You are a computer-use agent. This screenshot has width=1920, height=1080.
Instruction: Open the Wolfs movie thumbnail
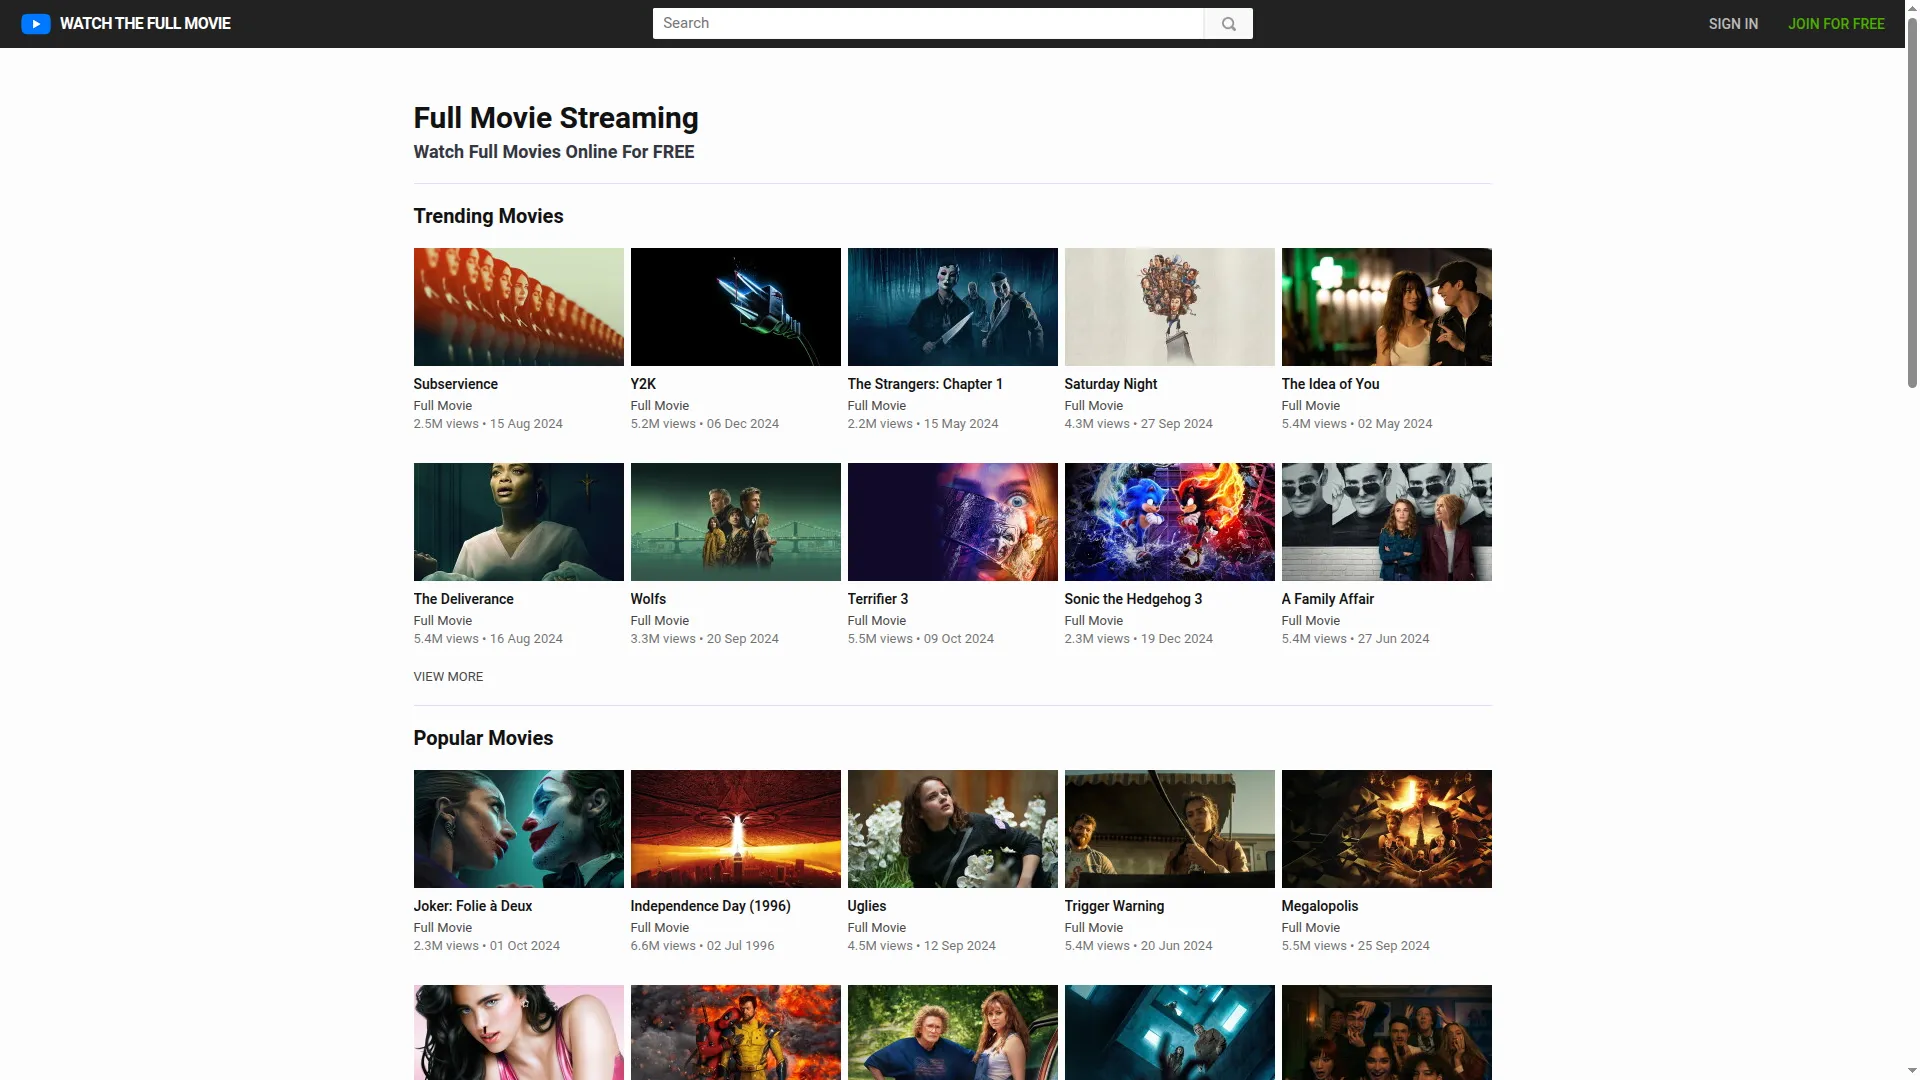point(735,522)
